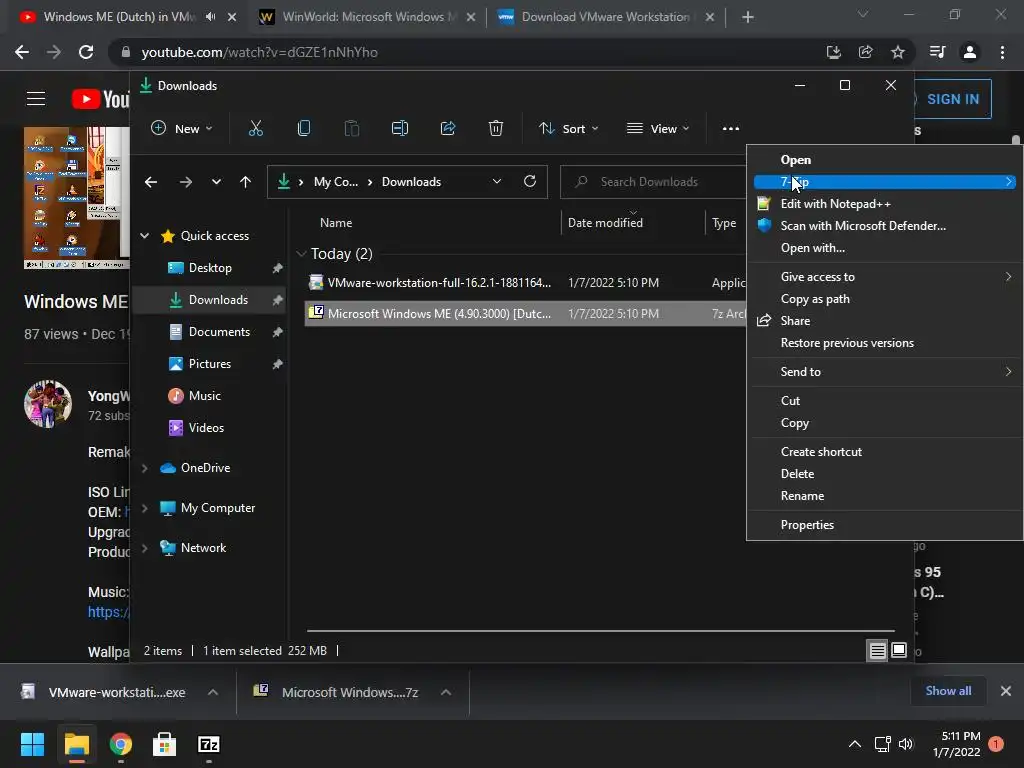Click the YouTube SIGN IN button
The image size is (1024, 768).
click(952, 99)
